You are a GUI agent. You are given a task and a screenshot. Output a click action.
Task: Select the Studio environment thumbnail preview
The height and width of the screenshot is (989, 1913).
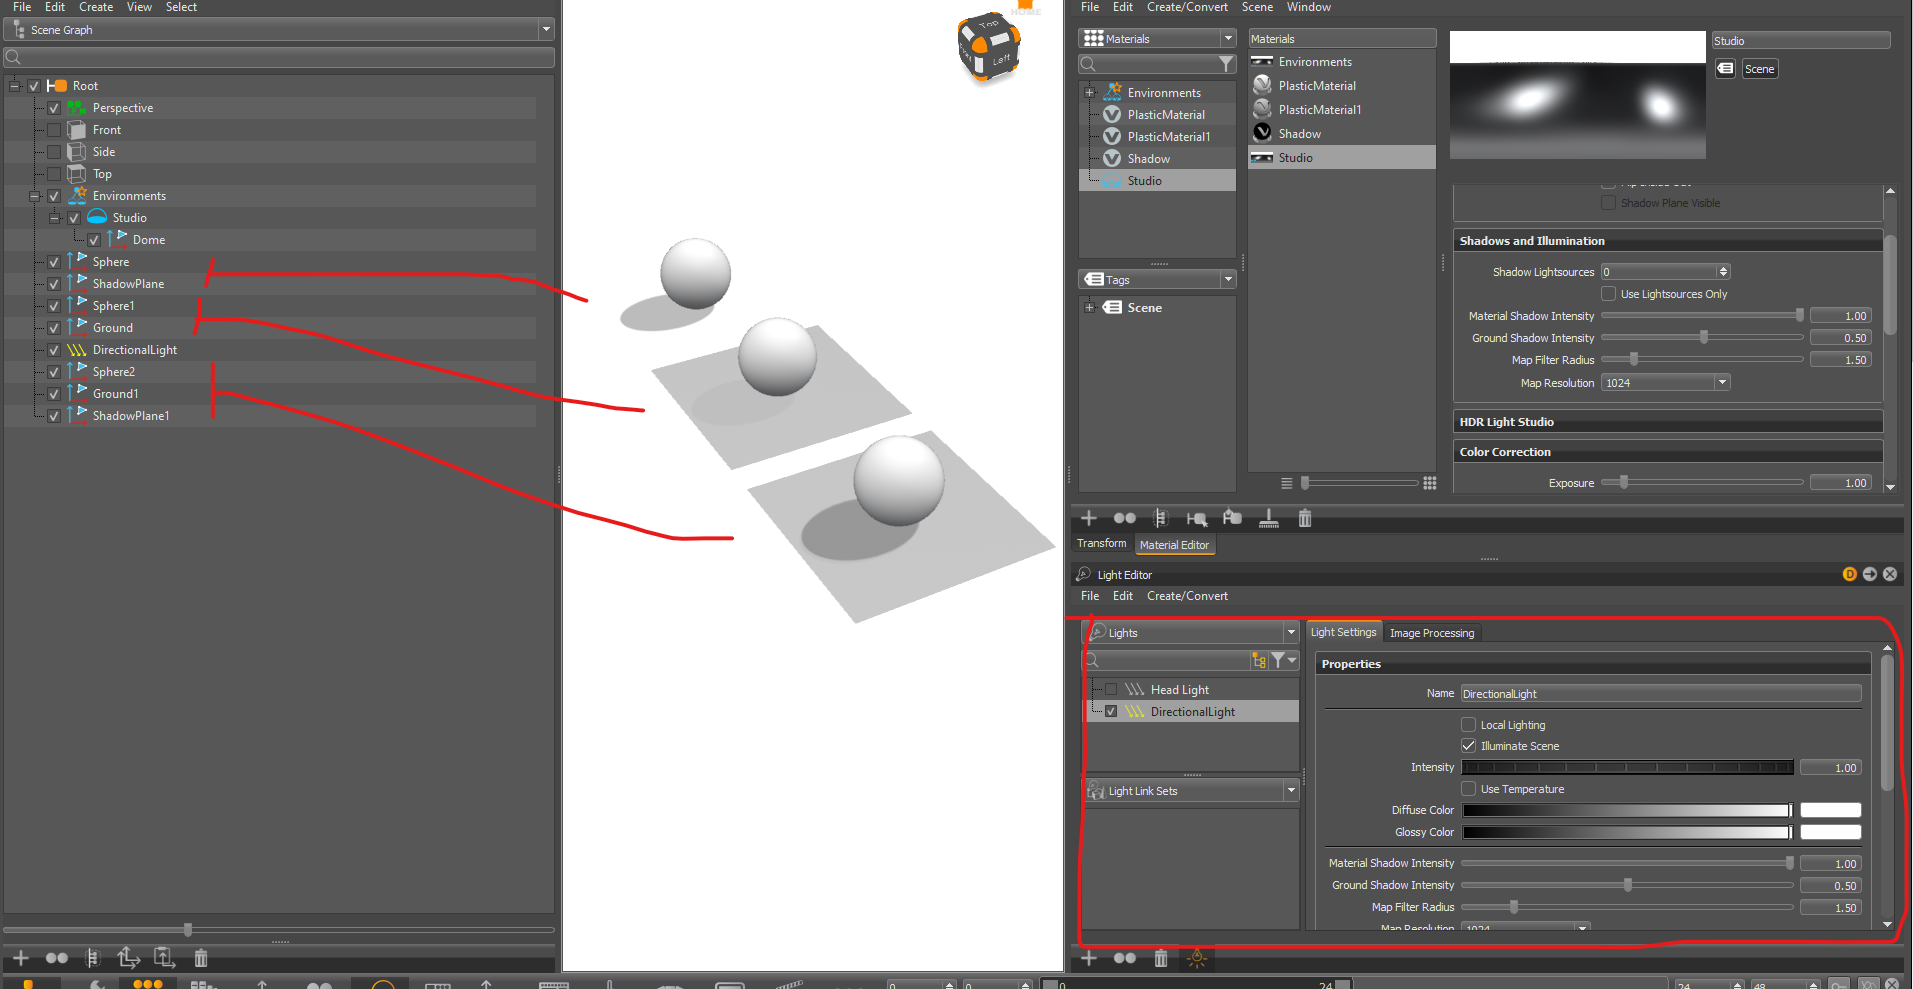coord(1577,95)
